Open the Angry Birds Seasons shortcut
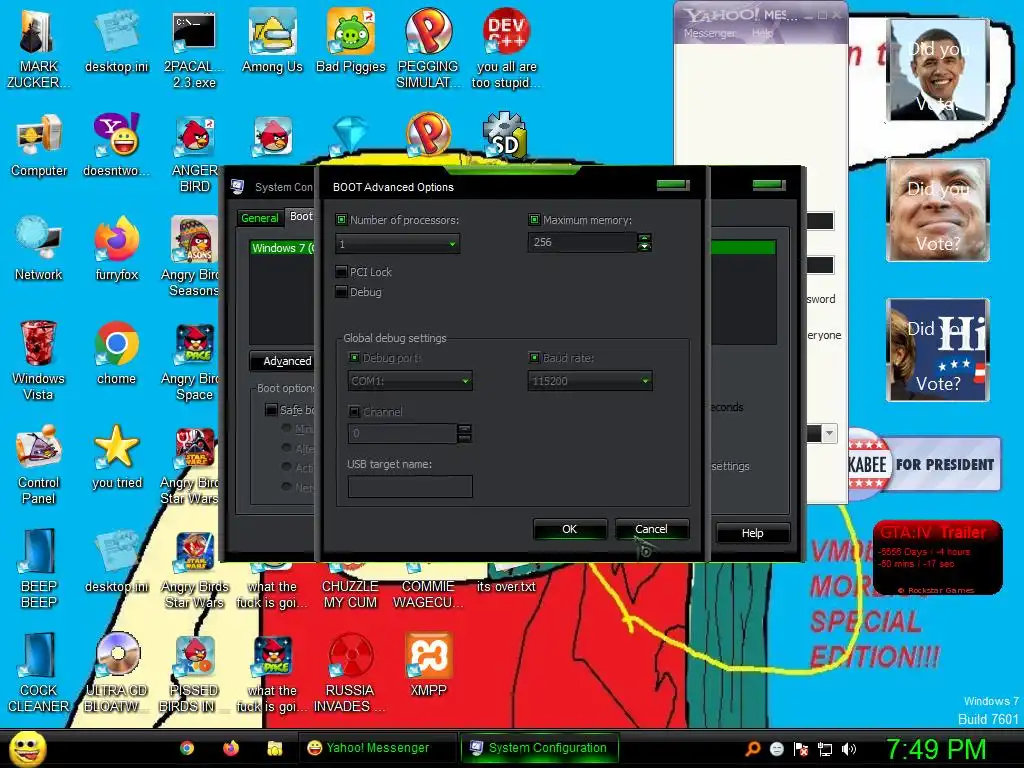Viewport: 1024px width, 768px height. coord(191,257)
